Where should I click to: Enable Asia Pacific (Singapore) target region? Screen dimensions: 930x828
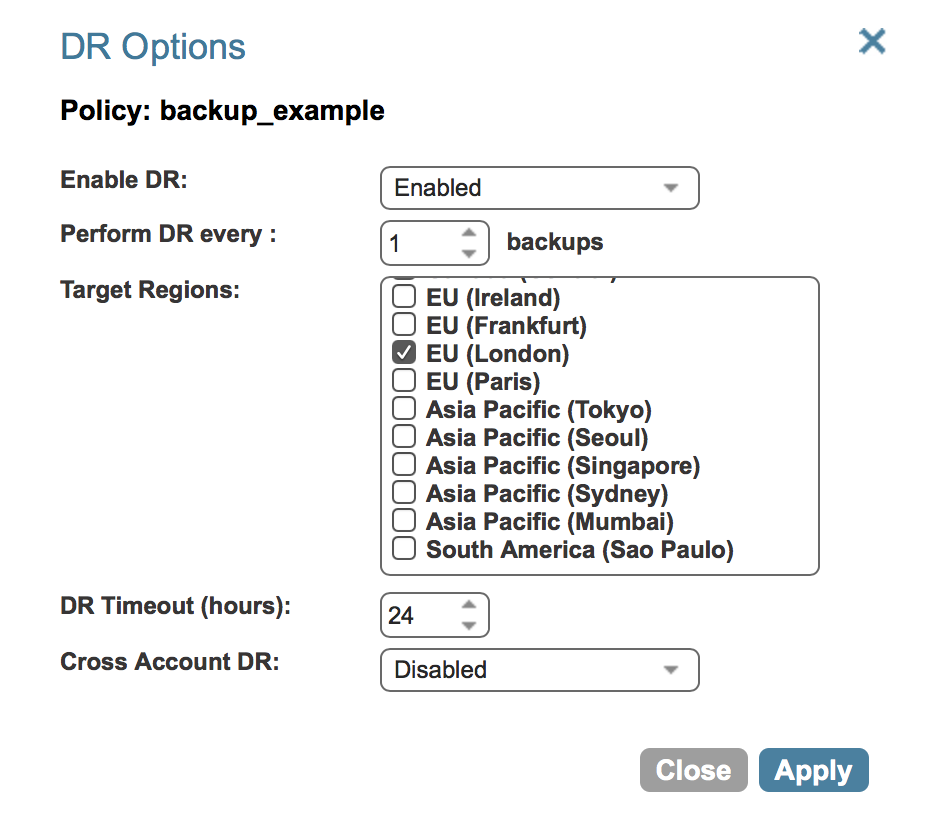coord(404,464)
